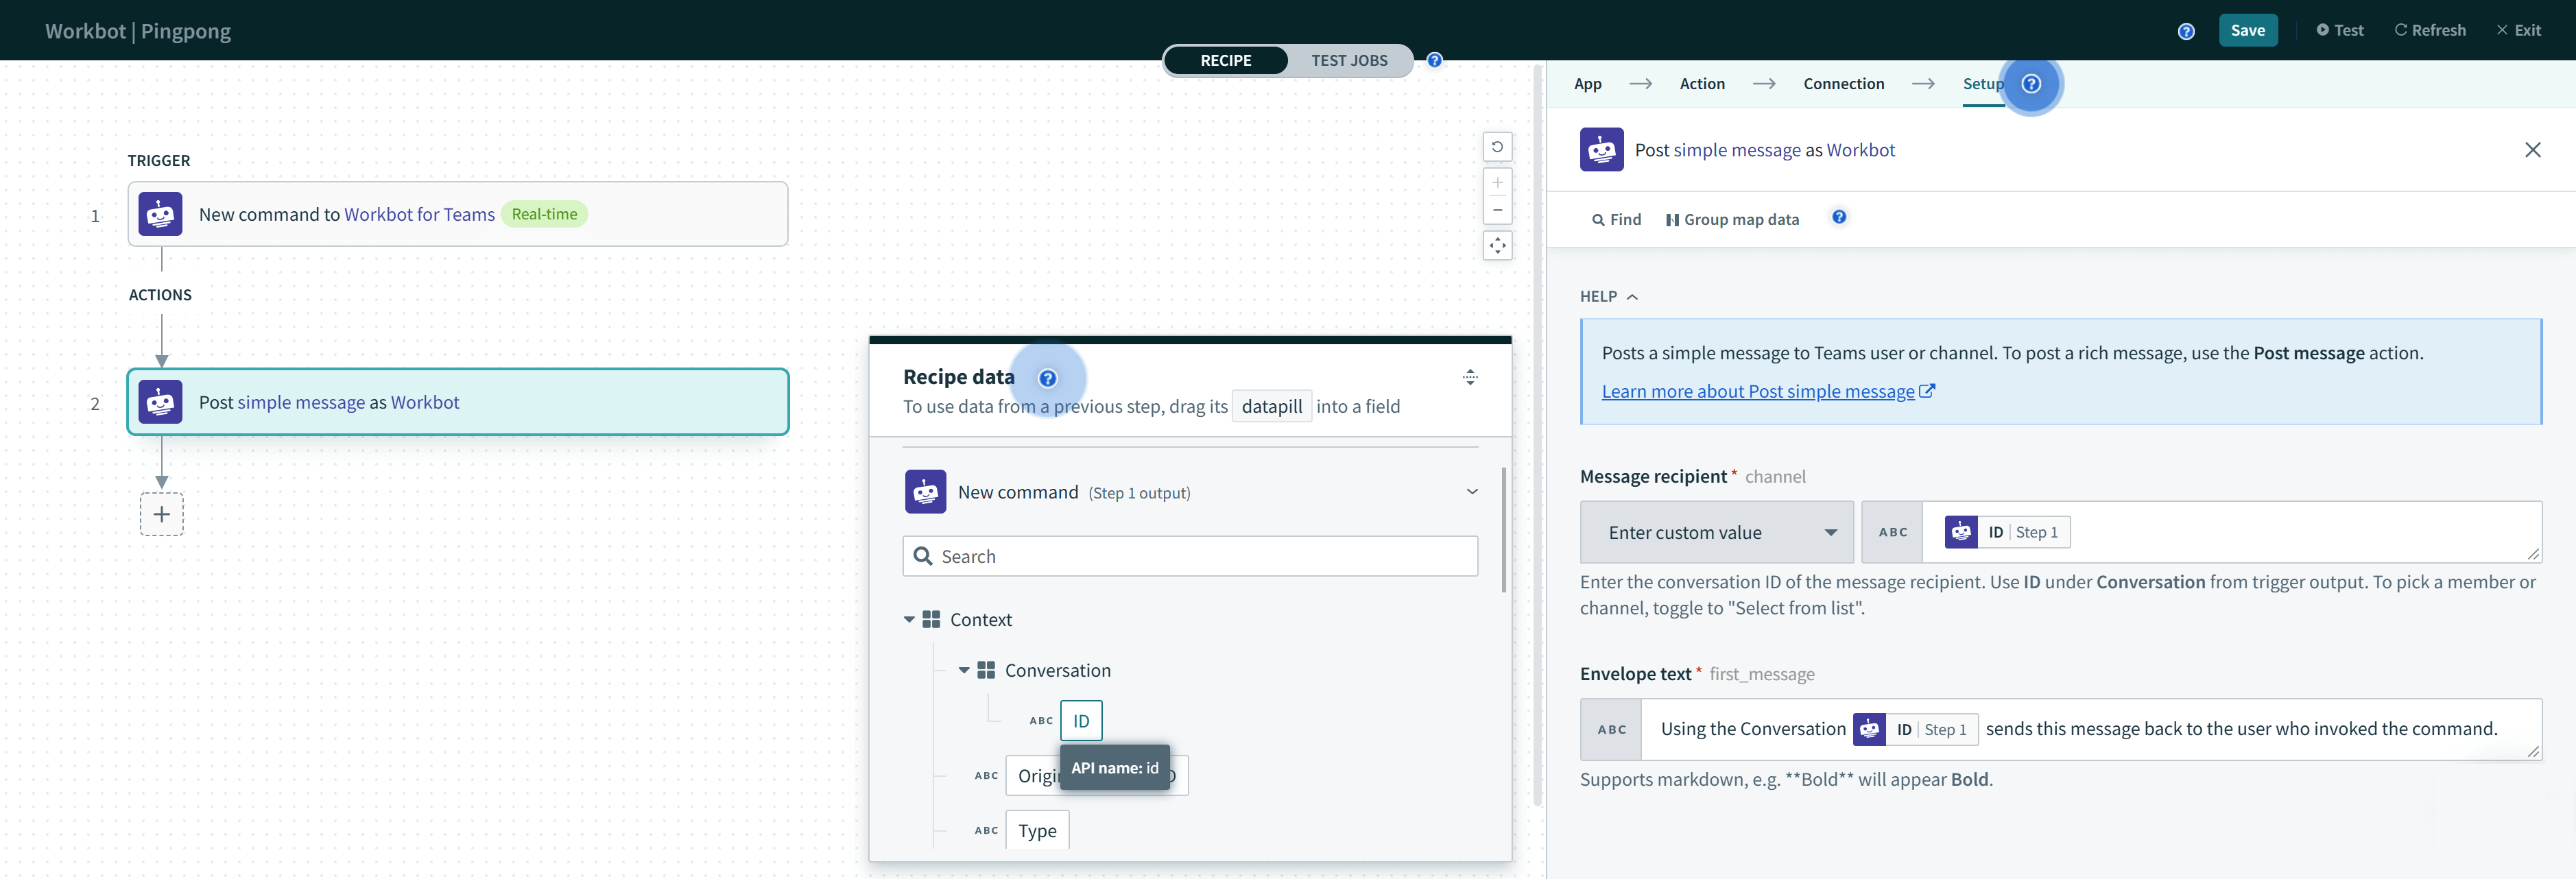This screenshot has width=2576, height=879.
Task: Toggle ABC mode on the Envelope text field
Action: (x=1610, y=729)
